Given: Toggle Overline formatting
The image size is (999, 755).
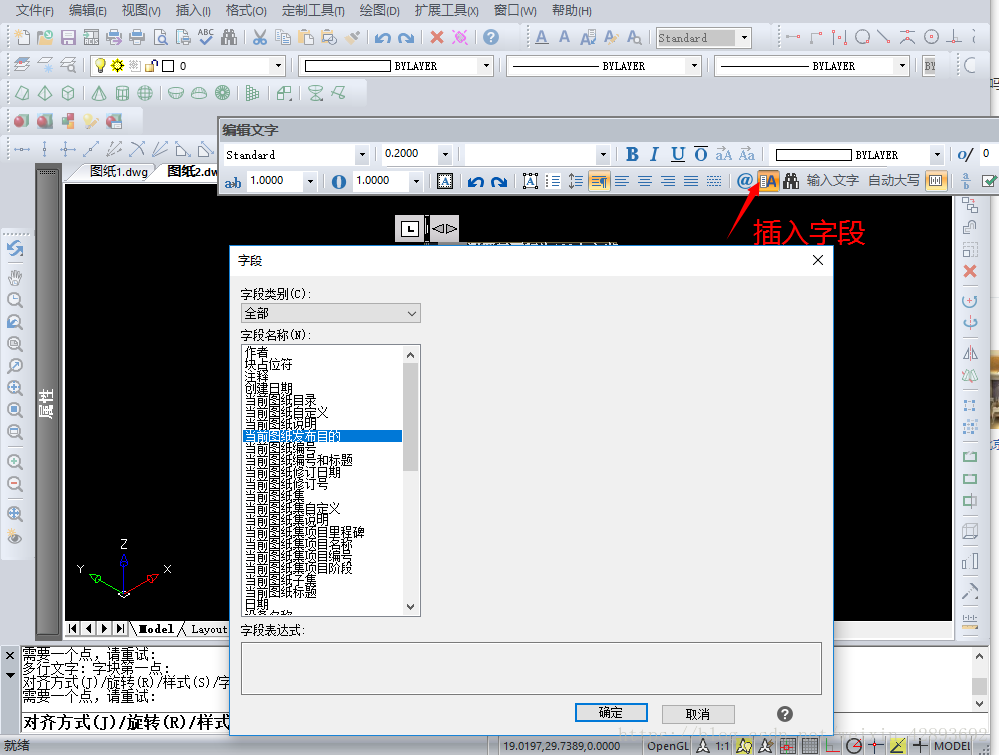Looking at the screenshot, I should tap(701, 154).
